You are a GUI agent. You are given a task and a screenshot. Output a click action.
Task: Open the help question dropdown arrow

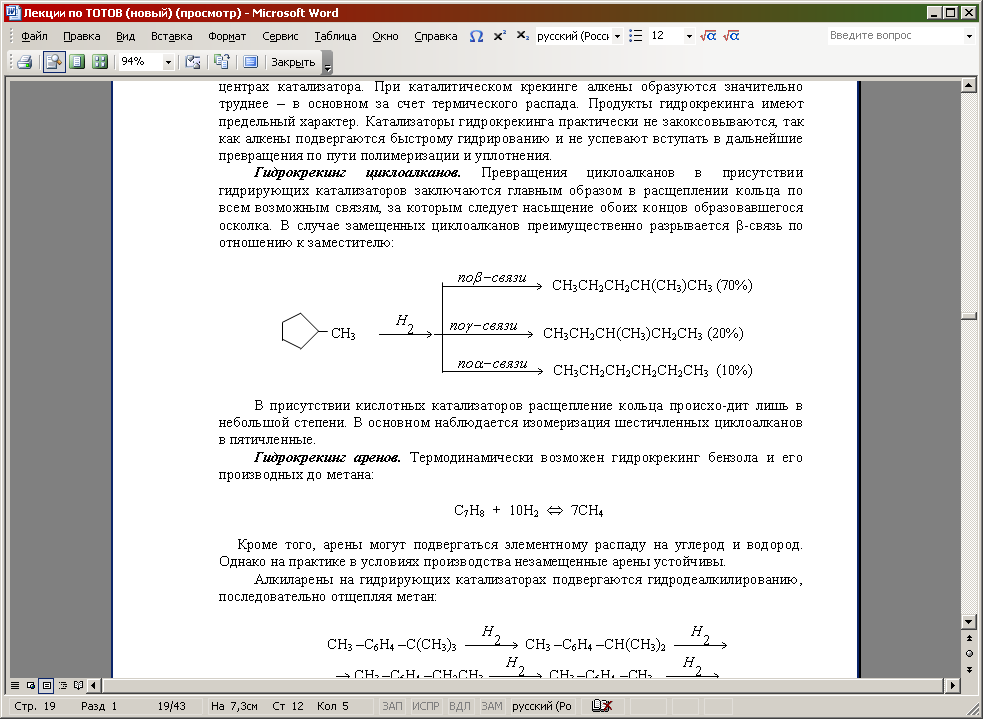click(x=969, y=36)
